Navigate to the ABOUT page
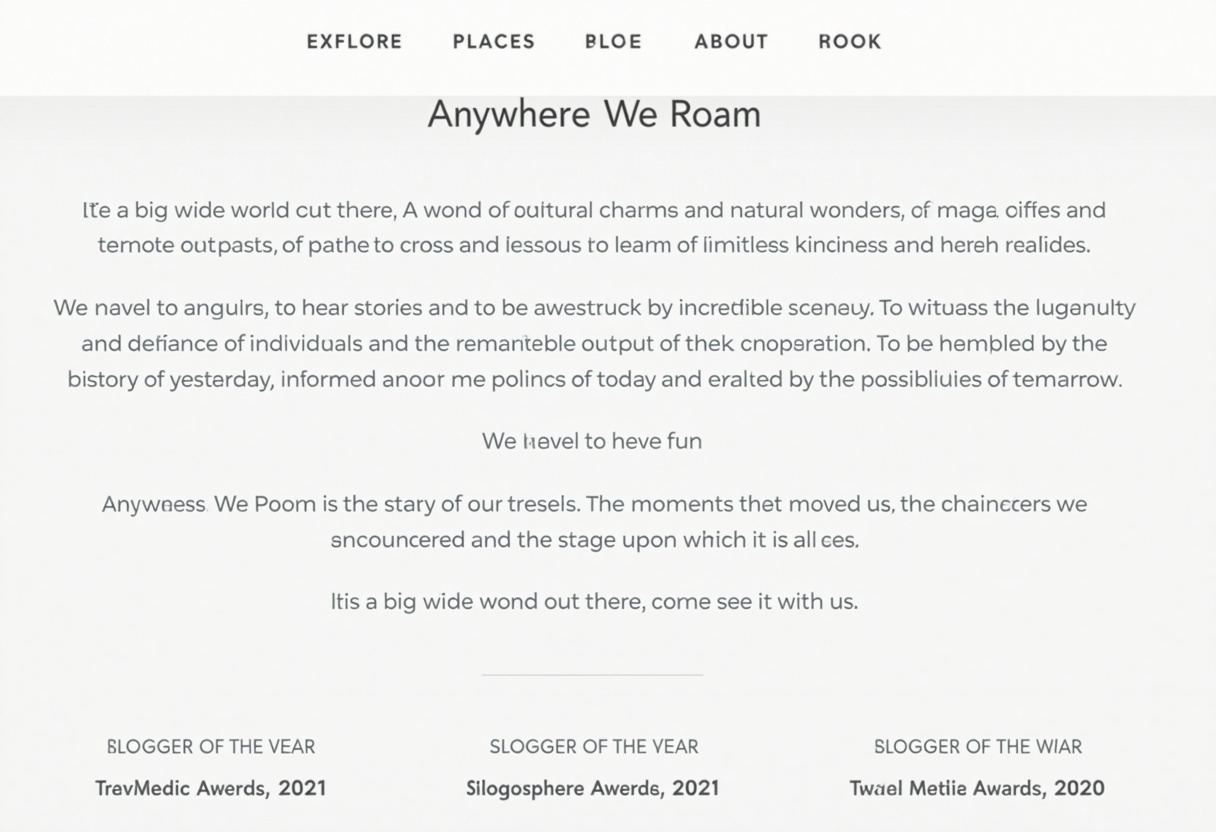Viewport: 1216px width, 832px height. click(731, 42)
